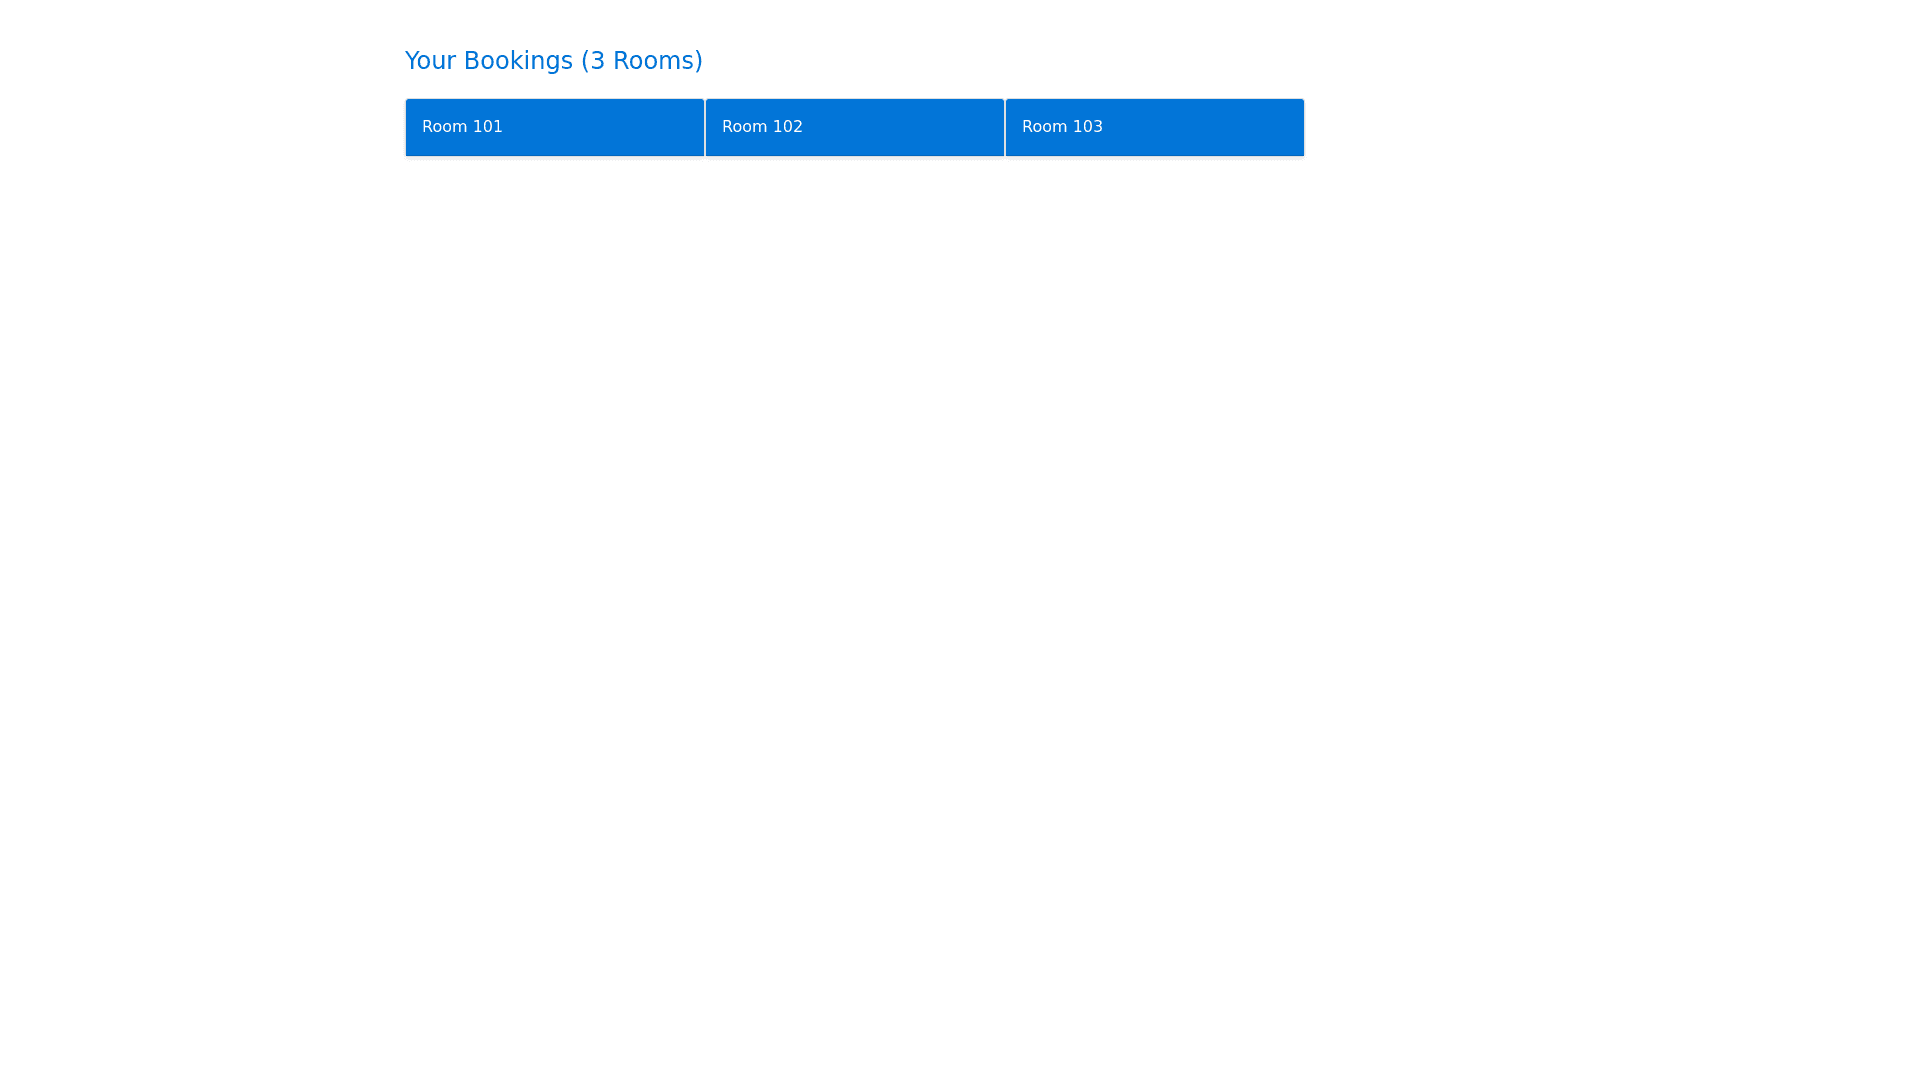Click the "Room 103" label text
The width and height of the screenshot is (1920, 1080).
pos(1062,127)
